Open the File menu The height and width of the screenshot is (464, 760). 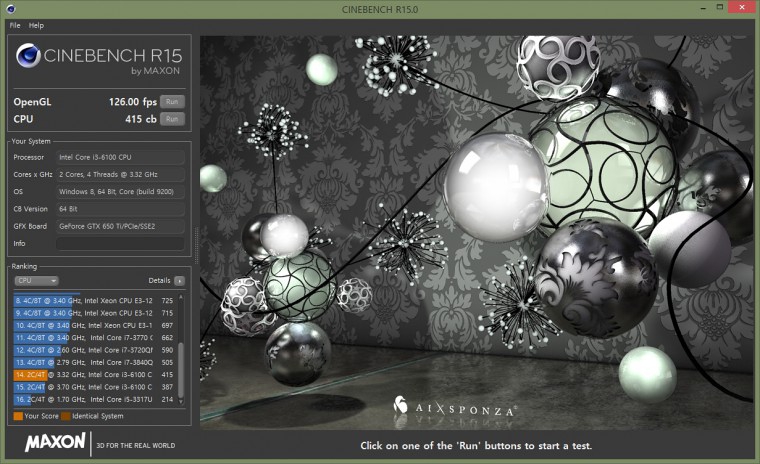click(15, 25)
